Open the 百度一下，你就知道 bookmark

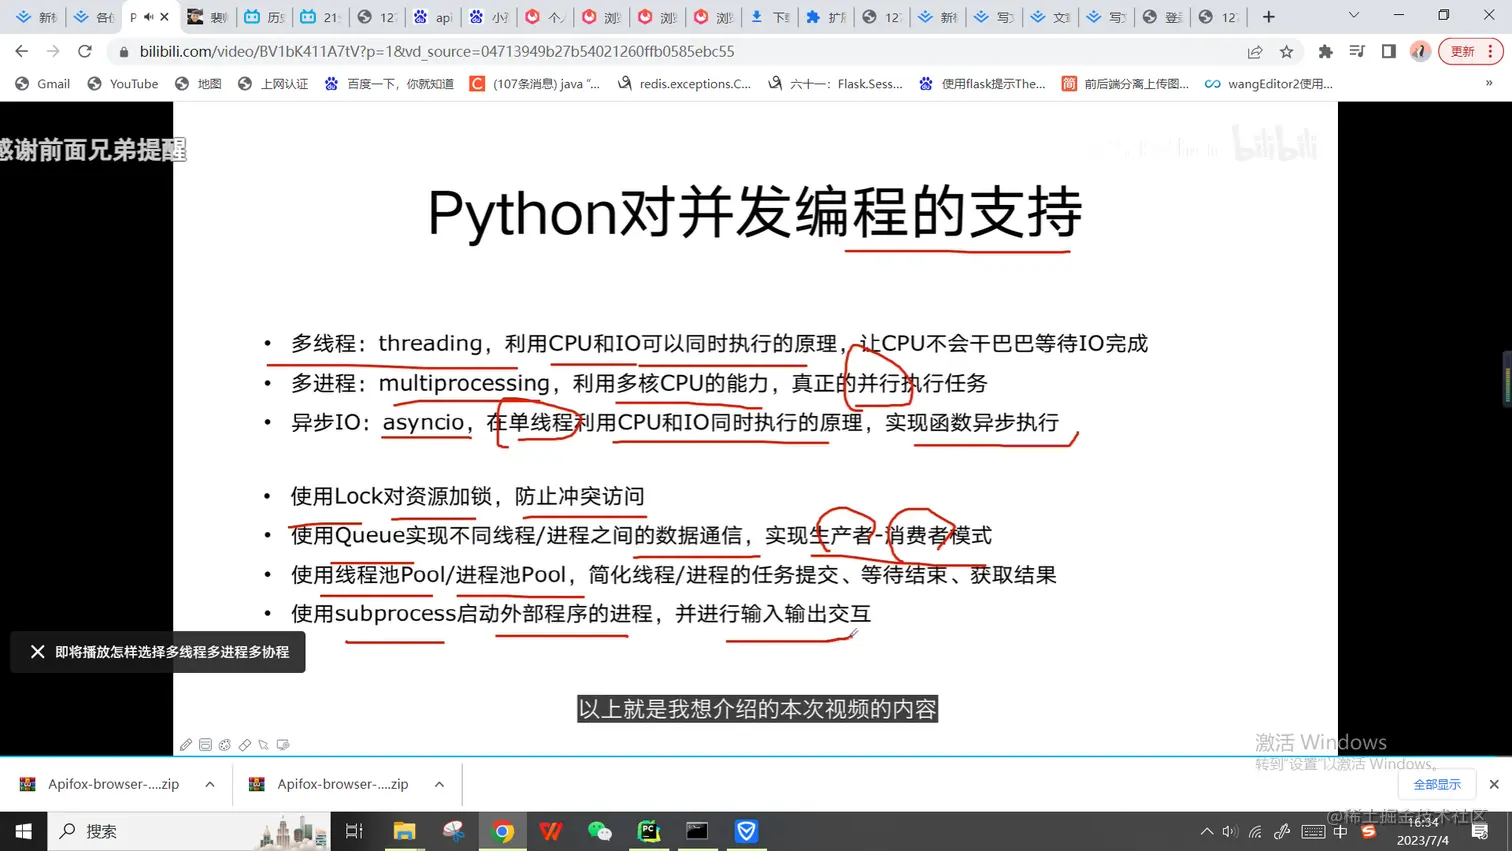point(389,84)
